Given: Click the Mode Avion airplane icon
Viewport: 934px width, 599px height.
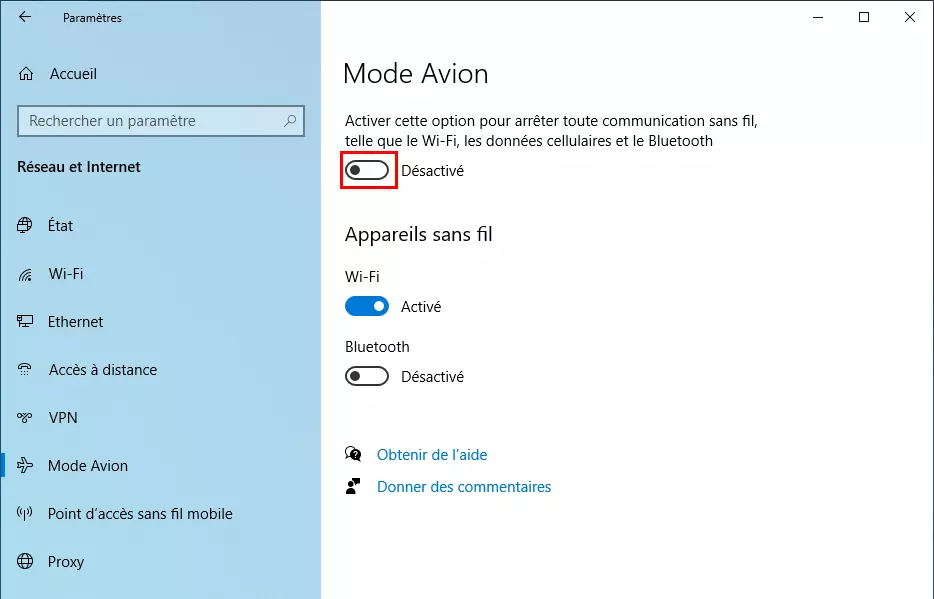Looking at the screenshot, I should coord(24,465).
